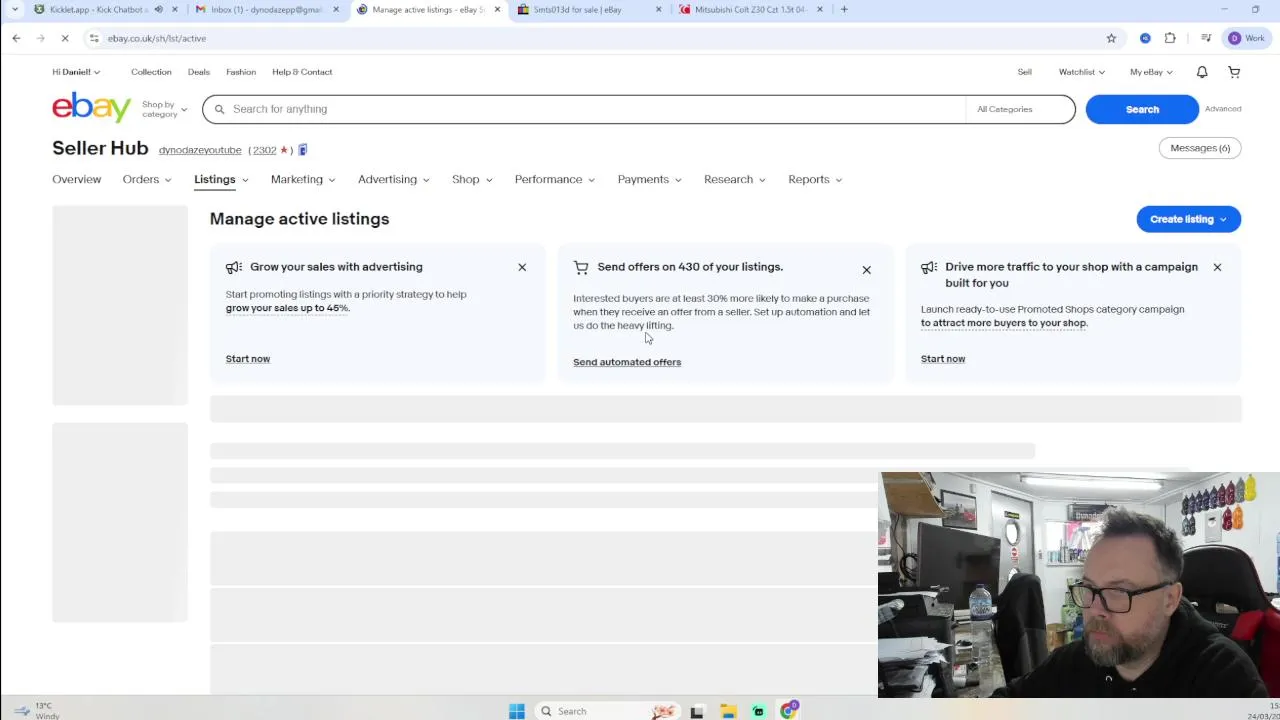Viewport: 1280px width, 720px height.
Task: Click the browser back arrow
Action: [16, 38]
